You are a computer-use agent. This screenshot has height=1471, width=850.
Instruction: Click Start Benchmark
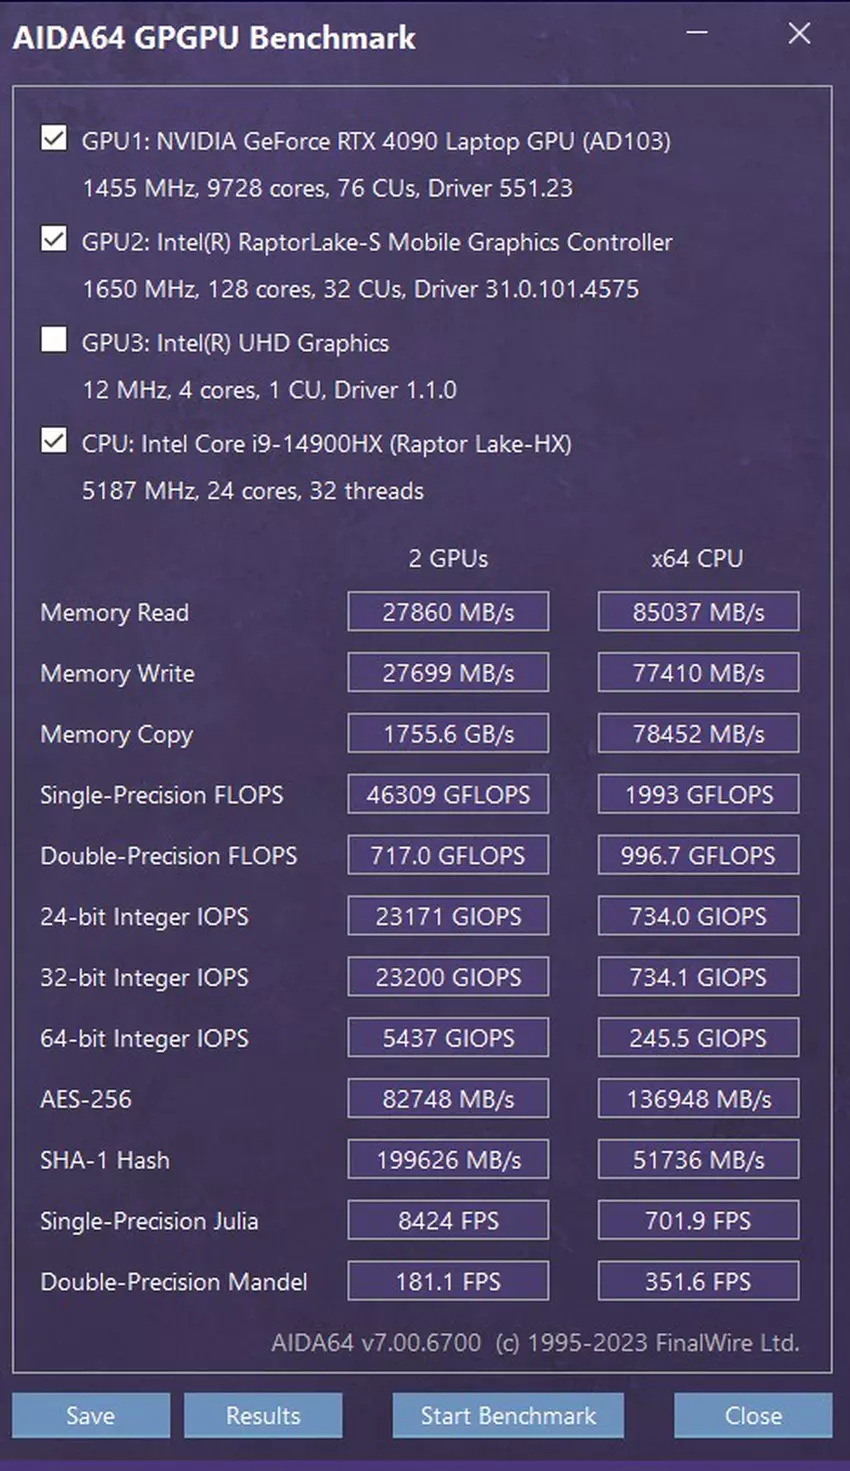click(x=508, y=1415)
